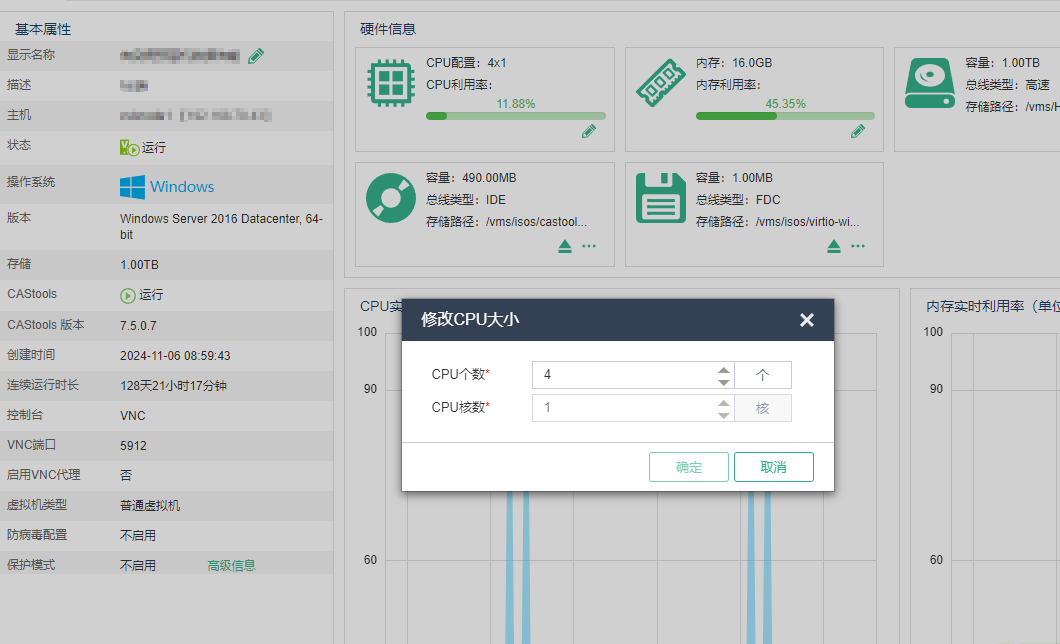Decrease the CPU count value

coord(723,382)
